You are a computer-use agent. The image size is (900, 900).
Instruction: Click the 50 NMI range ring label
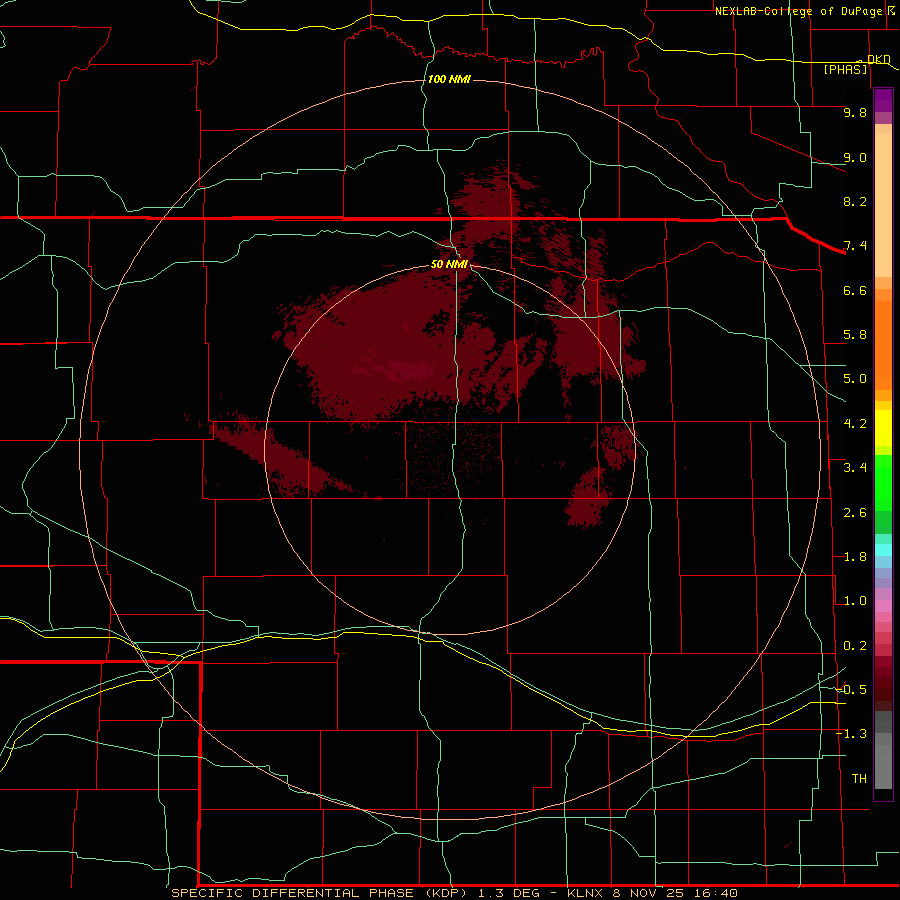449,265
